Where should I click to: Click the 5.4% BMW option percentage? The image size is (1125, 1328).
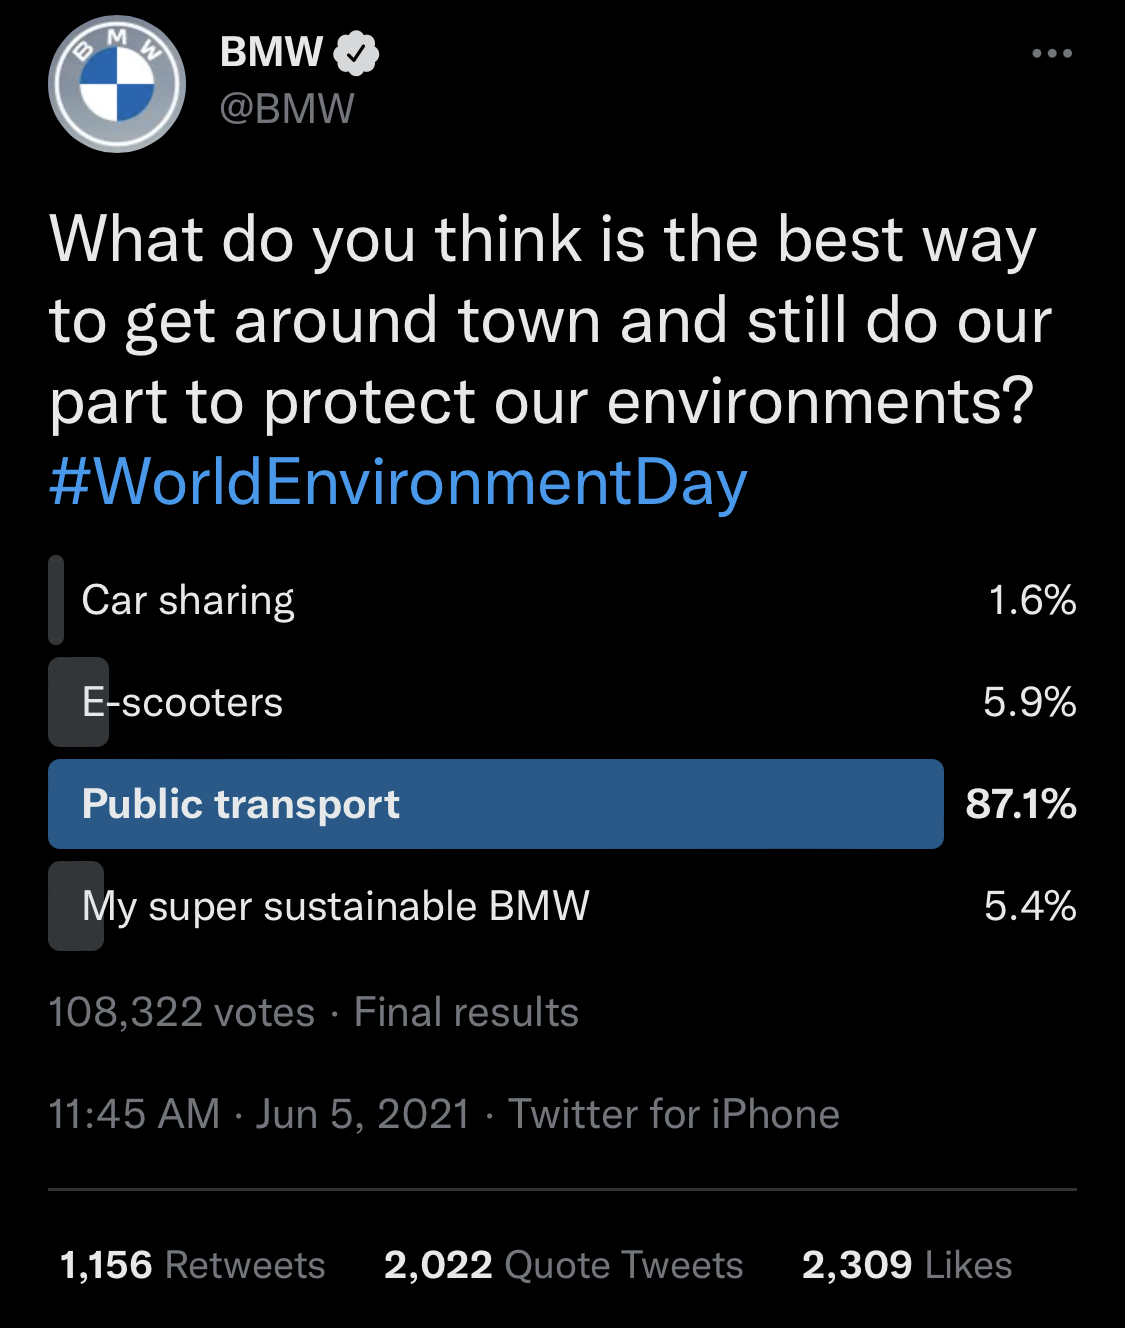pyautogui.click(x=1030, y=906)
